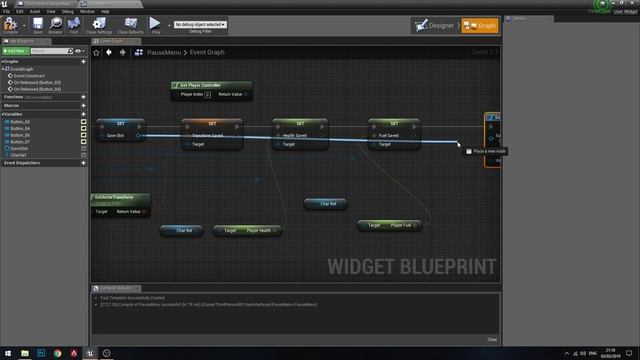Select the Button_85 variable
640x360 pixels.
[x=20, y=135]
